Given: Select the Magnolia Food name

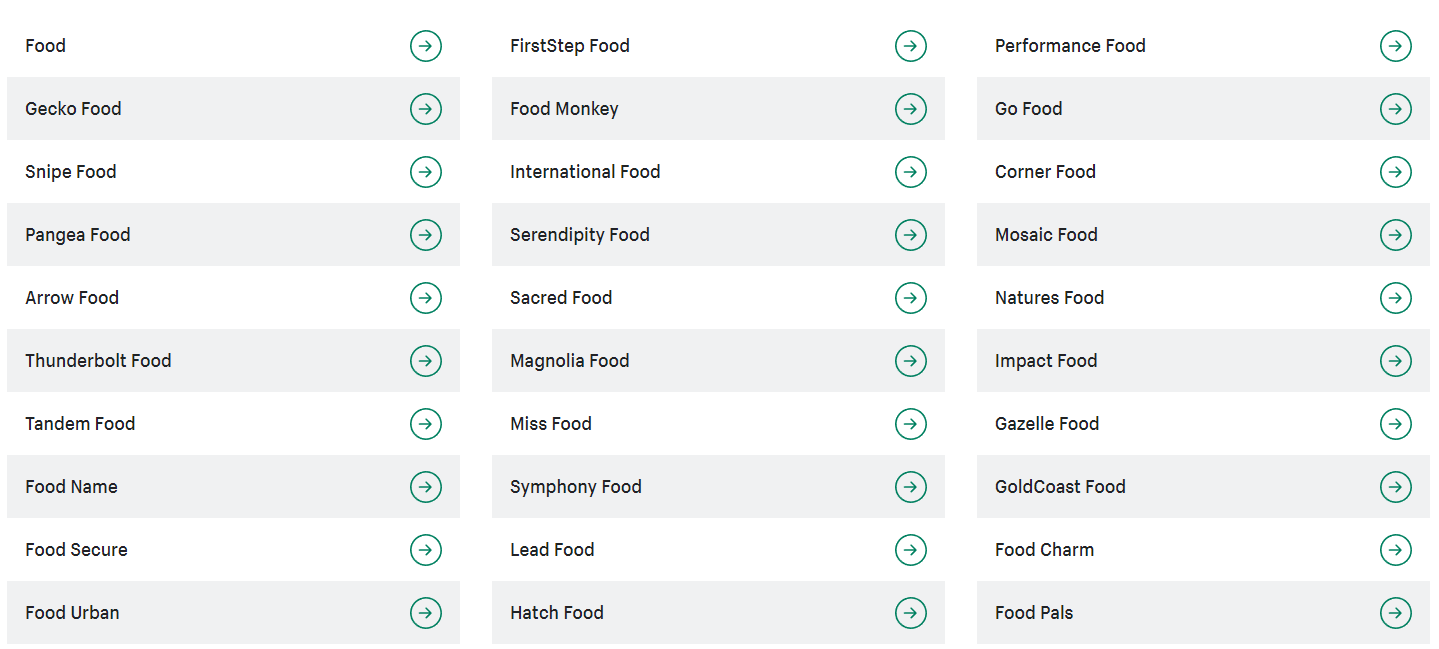Looking at the screenshot, I should click(x=570, y=361).
